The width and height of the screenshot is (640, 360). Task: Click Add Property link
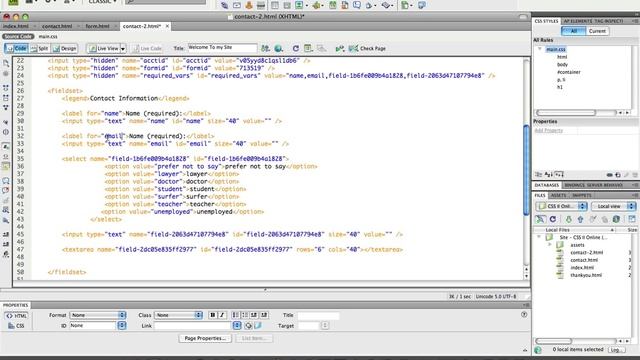(549, 131)
